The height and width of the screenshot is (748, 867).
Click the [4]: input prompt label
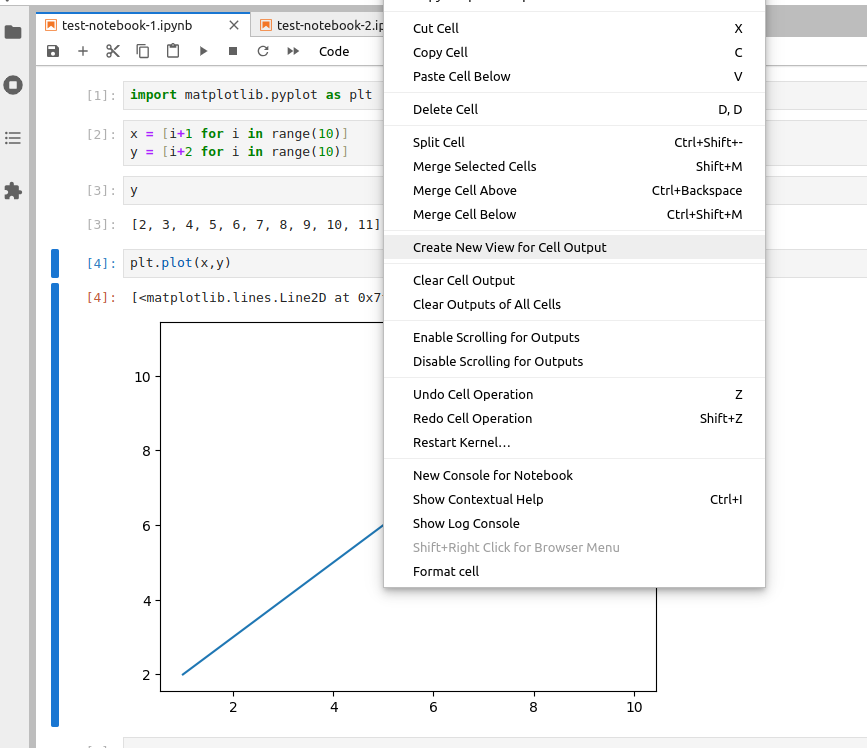click(x=101, y=264)
